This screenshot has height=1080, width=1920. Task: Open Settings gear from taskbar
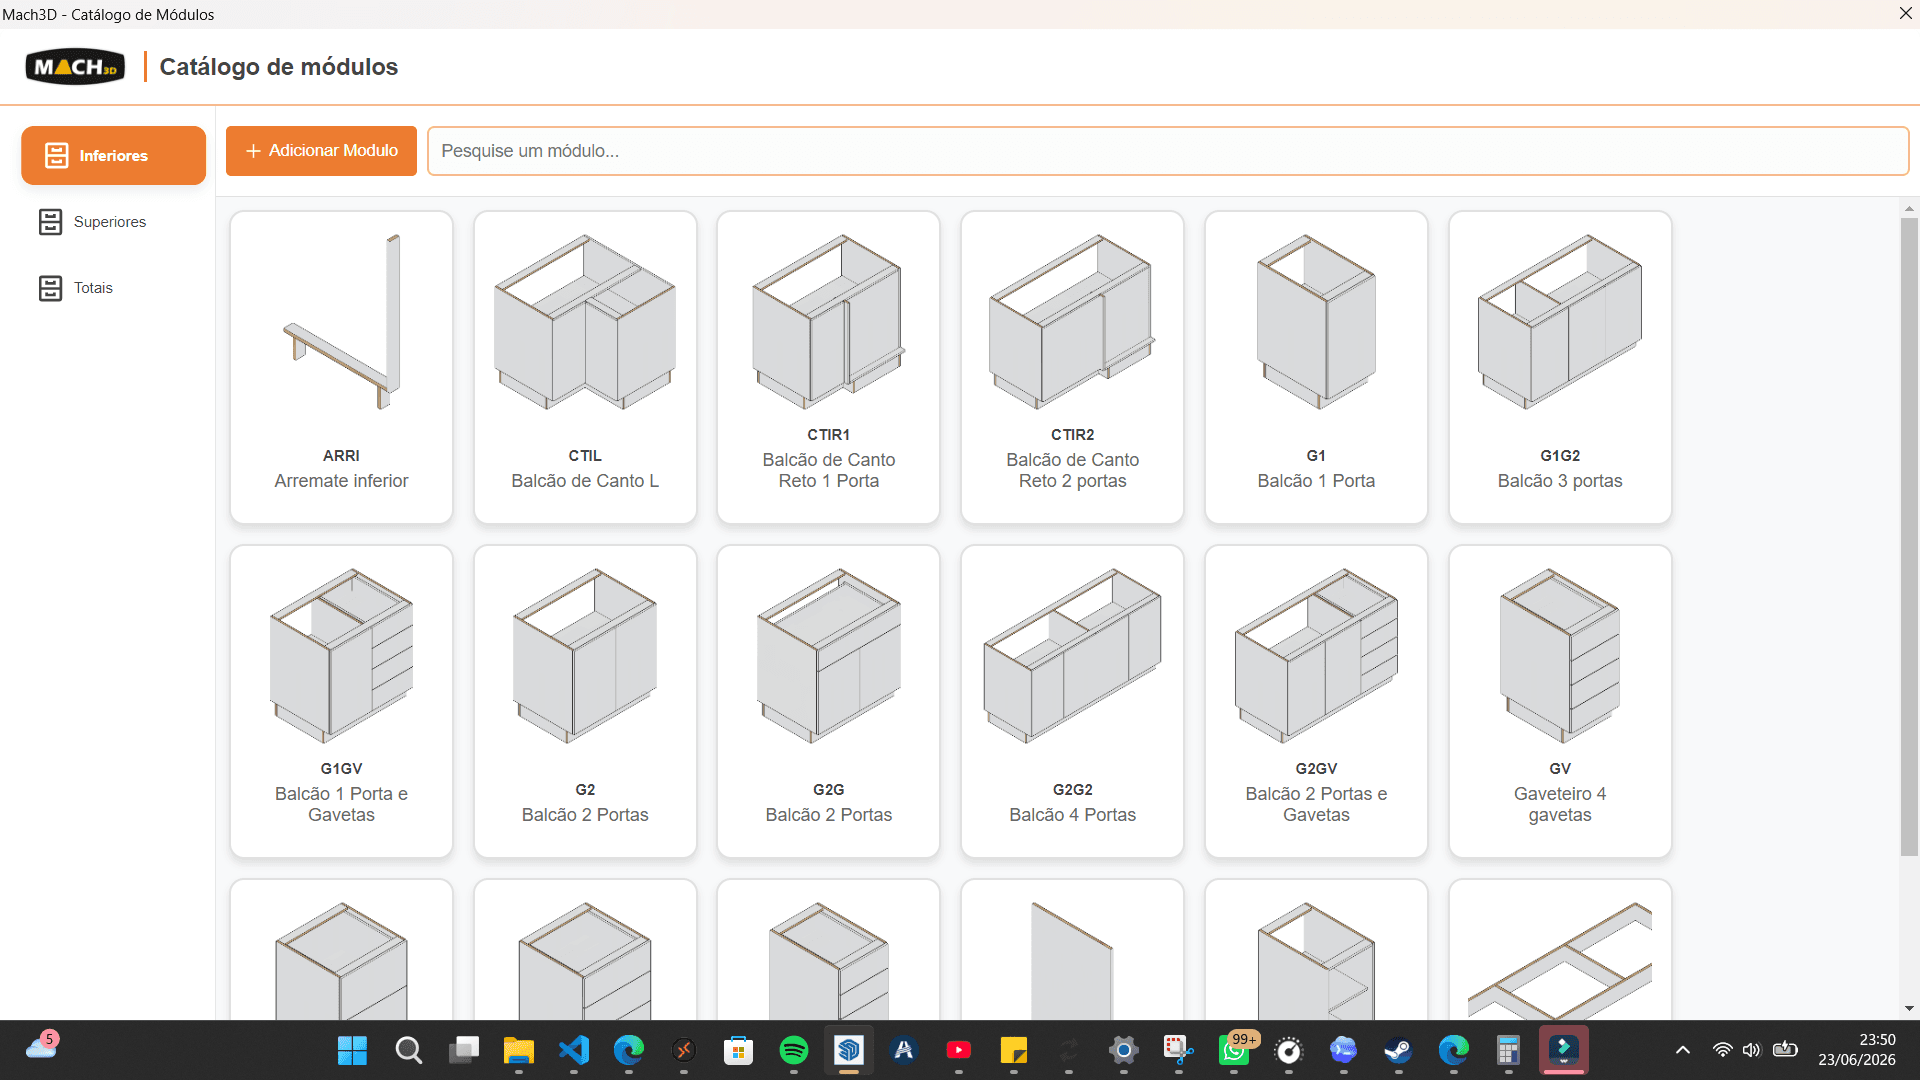pos(1124,1050)
